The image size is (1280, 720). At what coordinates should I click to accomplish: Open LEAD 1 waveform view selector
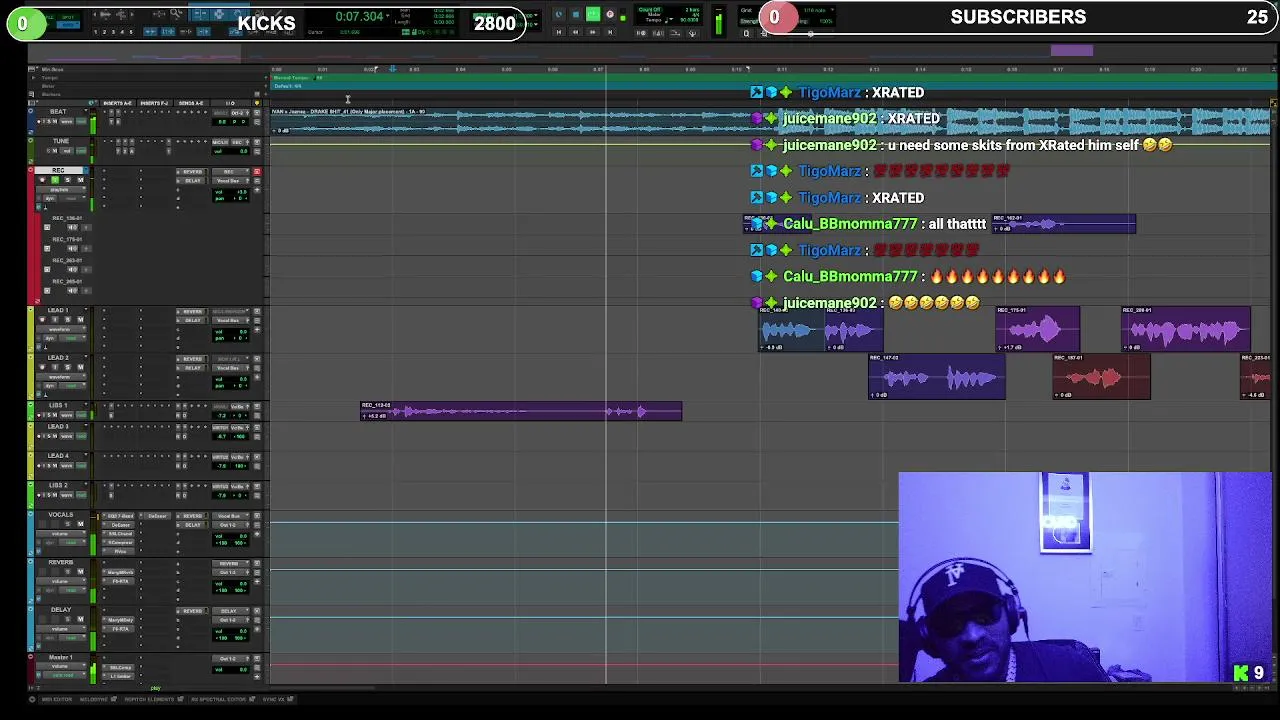point(61,329)
